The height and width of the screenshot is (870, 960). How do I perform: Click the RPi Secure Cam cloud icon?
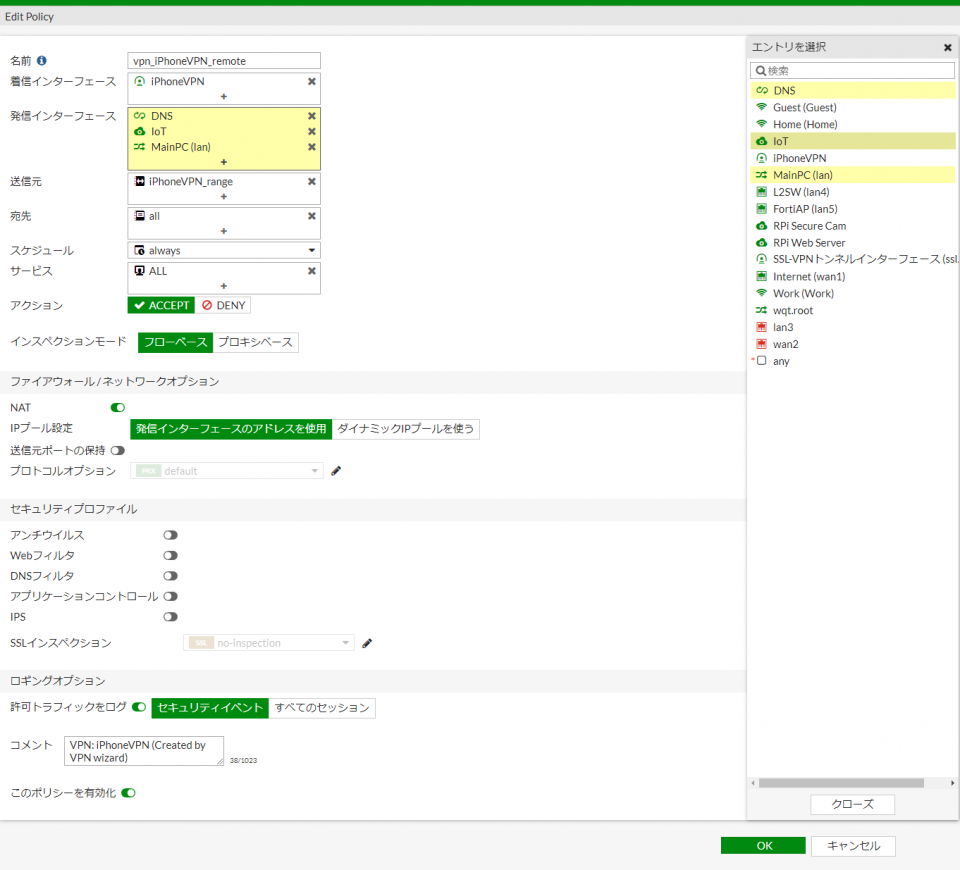click(x=762, y=226)
